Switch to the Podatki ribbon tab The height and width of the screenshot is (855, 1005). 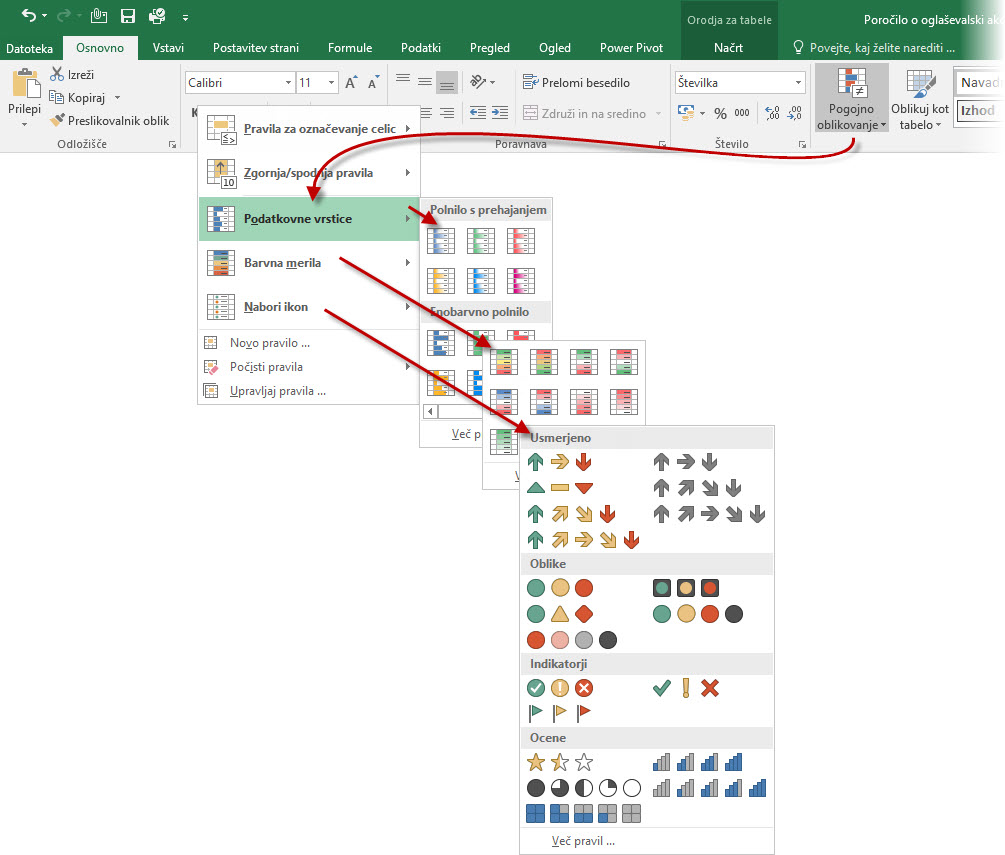pos(421,47)
